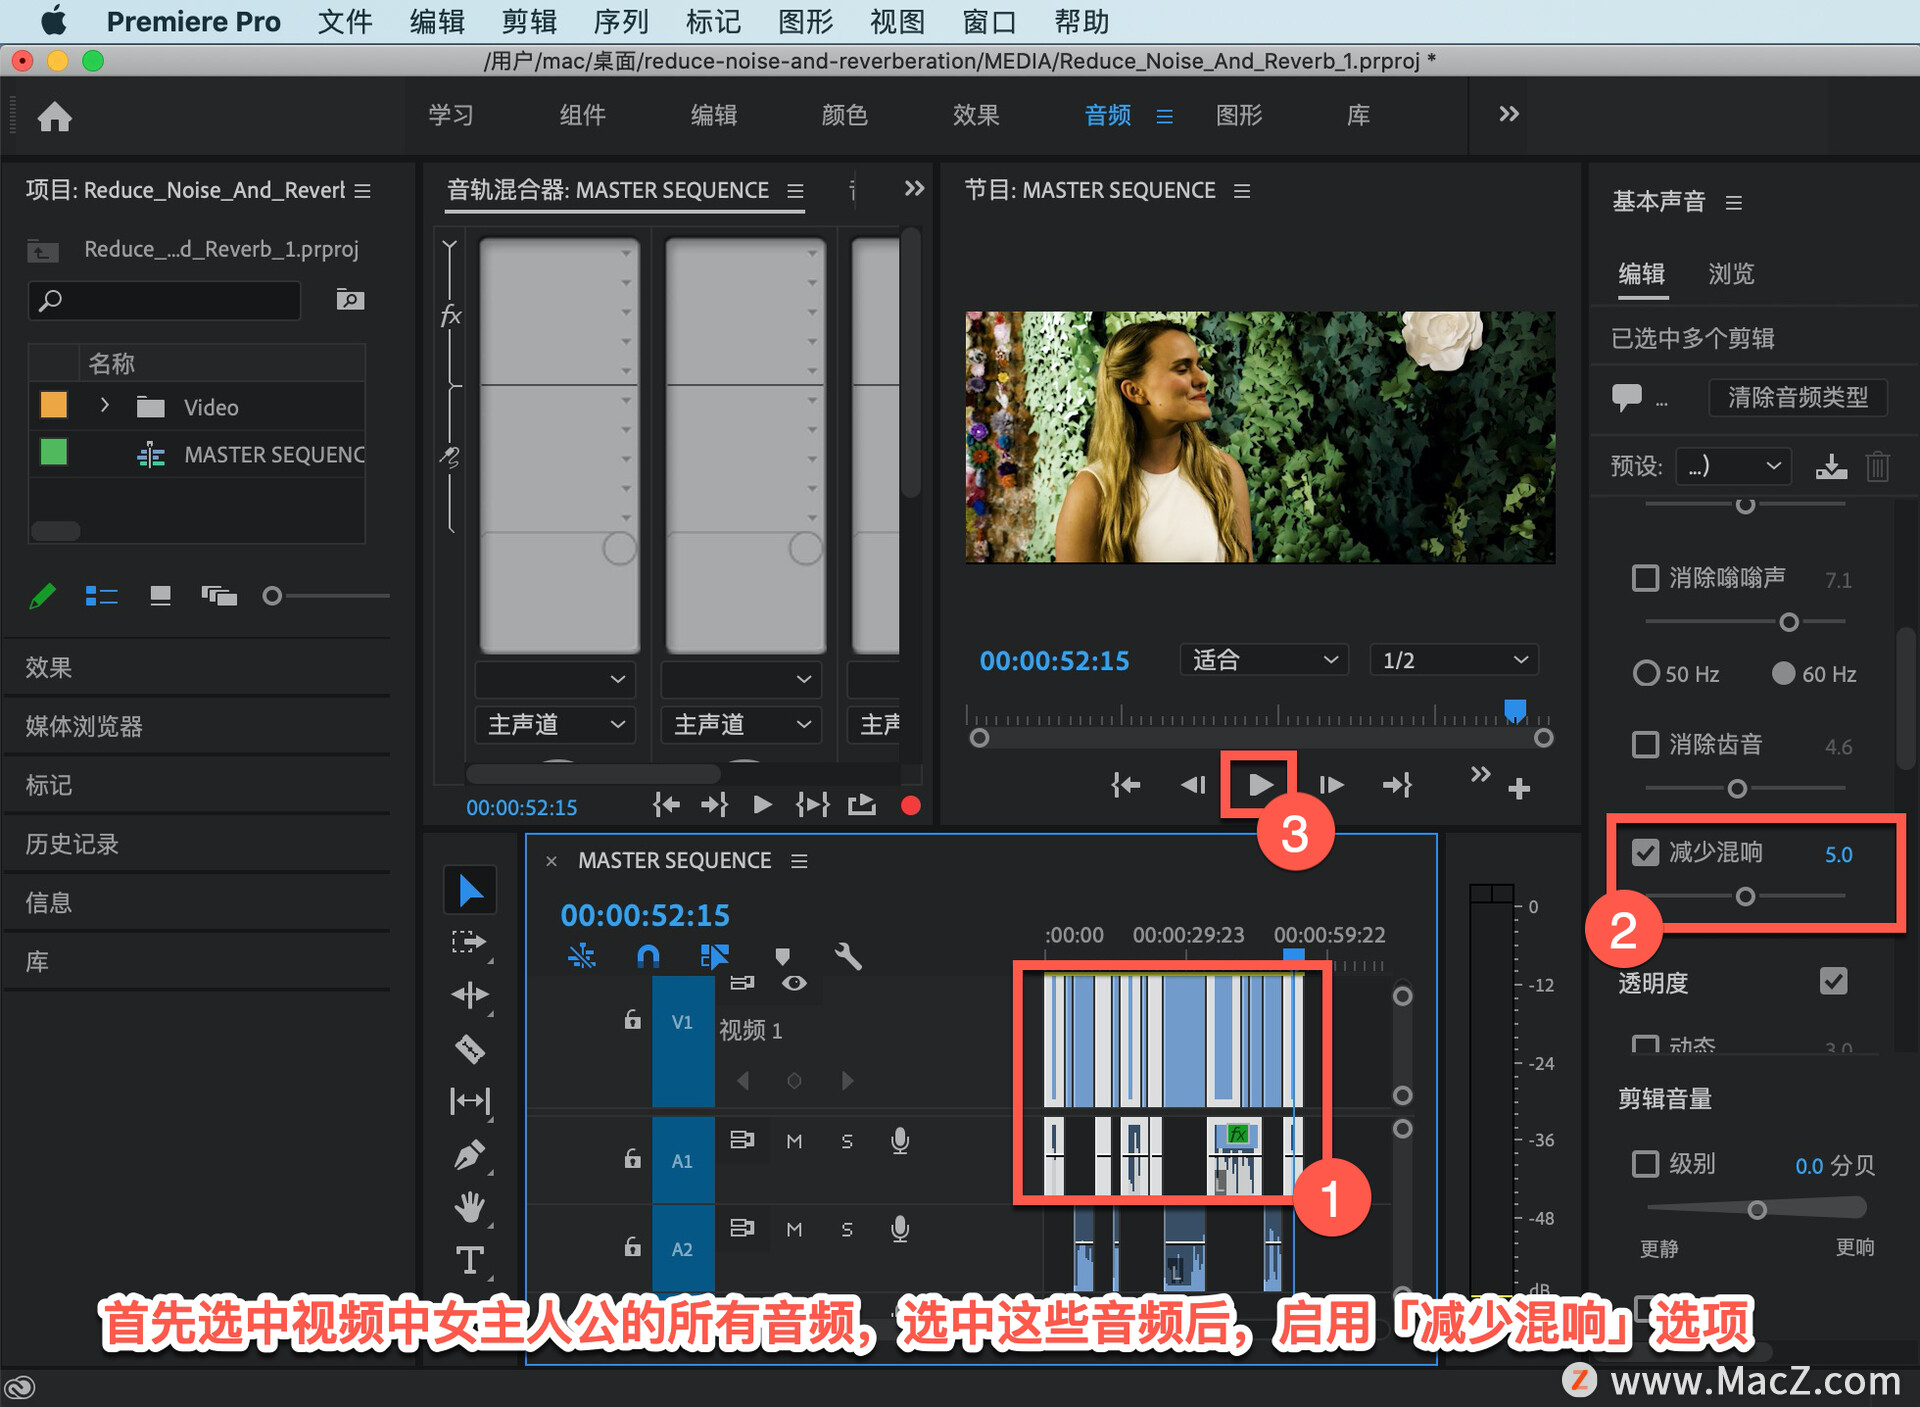Image resolution: width=1920 pixels, height=1407 pixels.
Task: Click the project panel search field
Action: tap(164, 300)
